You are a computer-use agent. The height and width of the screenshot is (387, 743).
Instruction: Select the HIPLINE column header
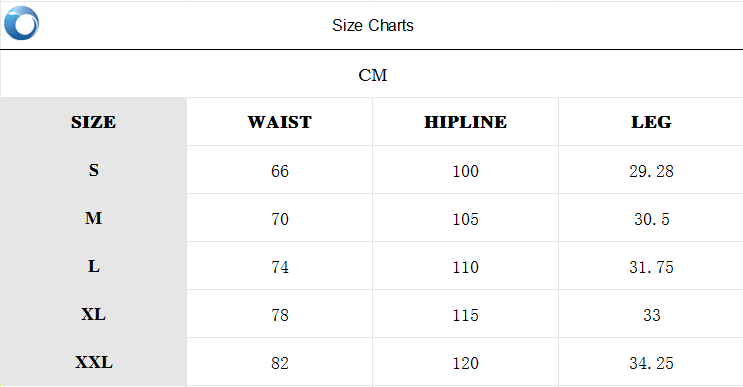point(465,122)
